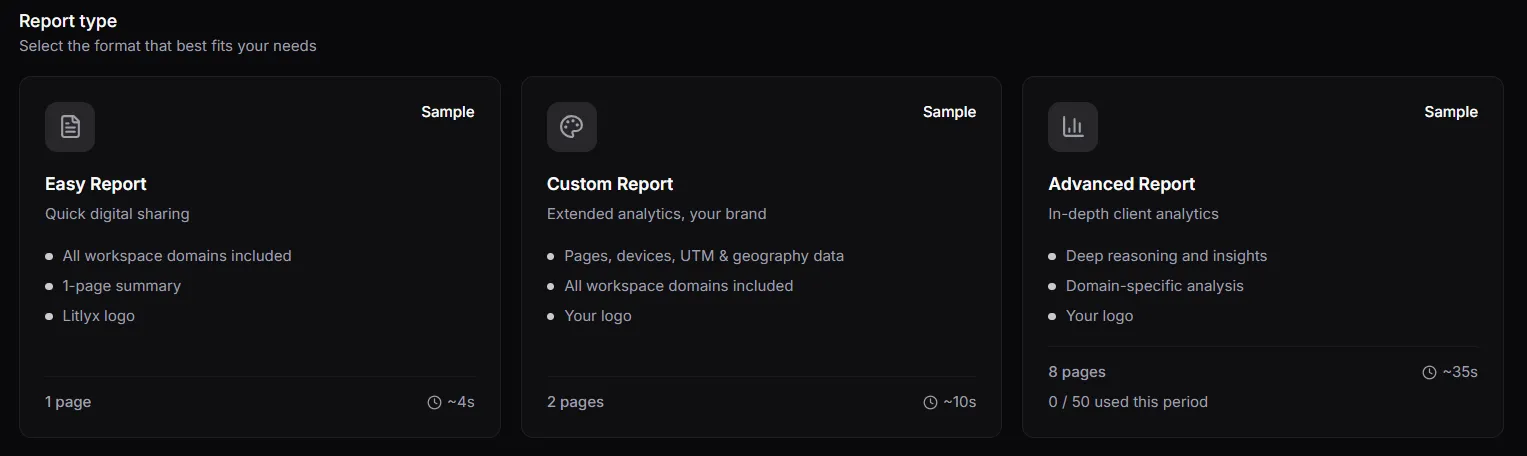This screenshot has width=1527, height=456.
Task: Click 'All workspace domains included' in Easy Report
Action: click(x=177, y=256)
